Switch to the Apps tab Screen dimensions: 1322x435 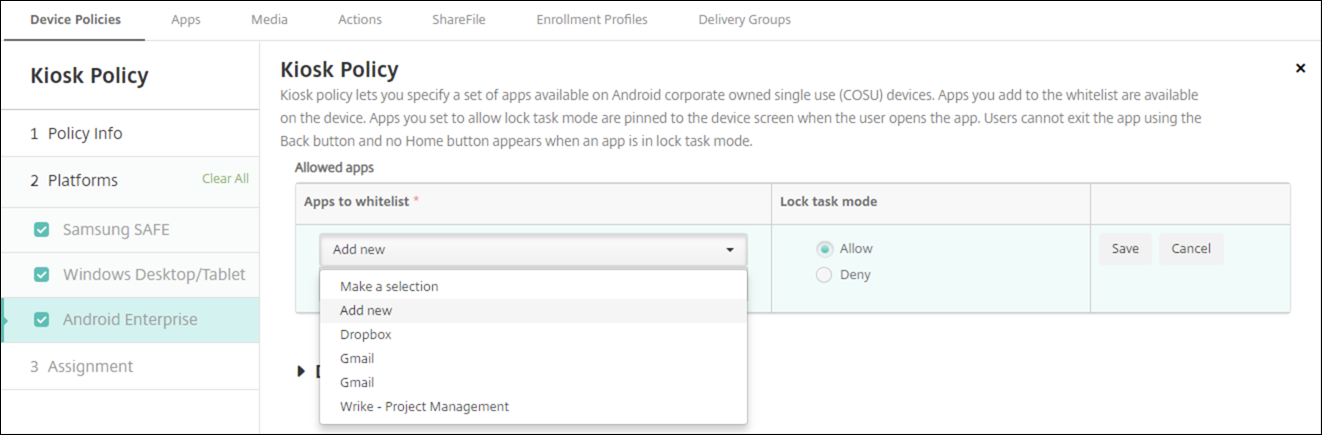186,19
